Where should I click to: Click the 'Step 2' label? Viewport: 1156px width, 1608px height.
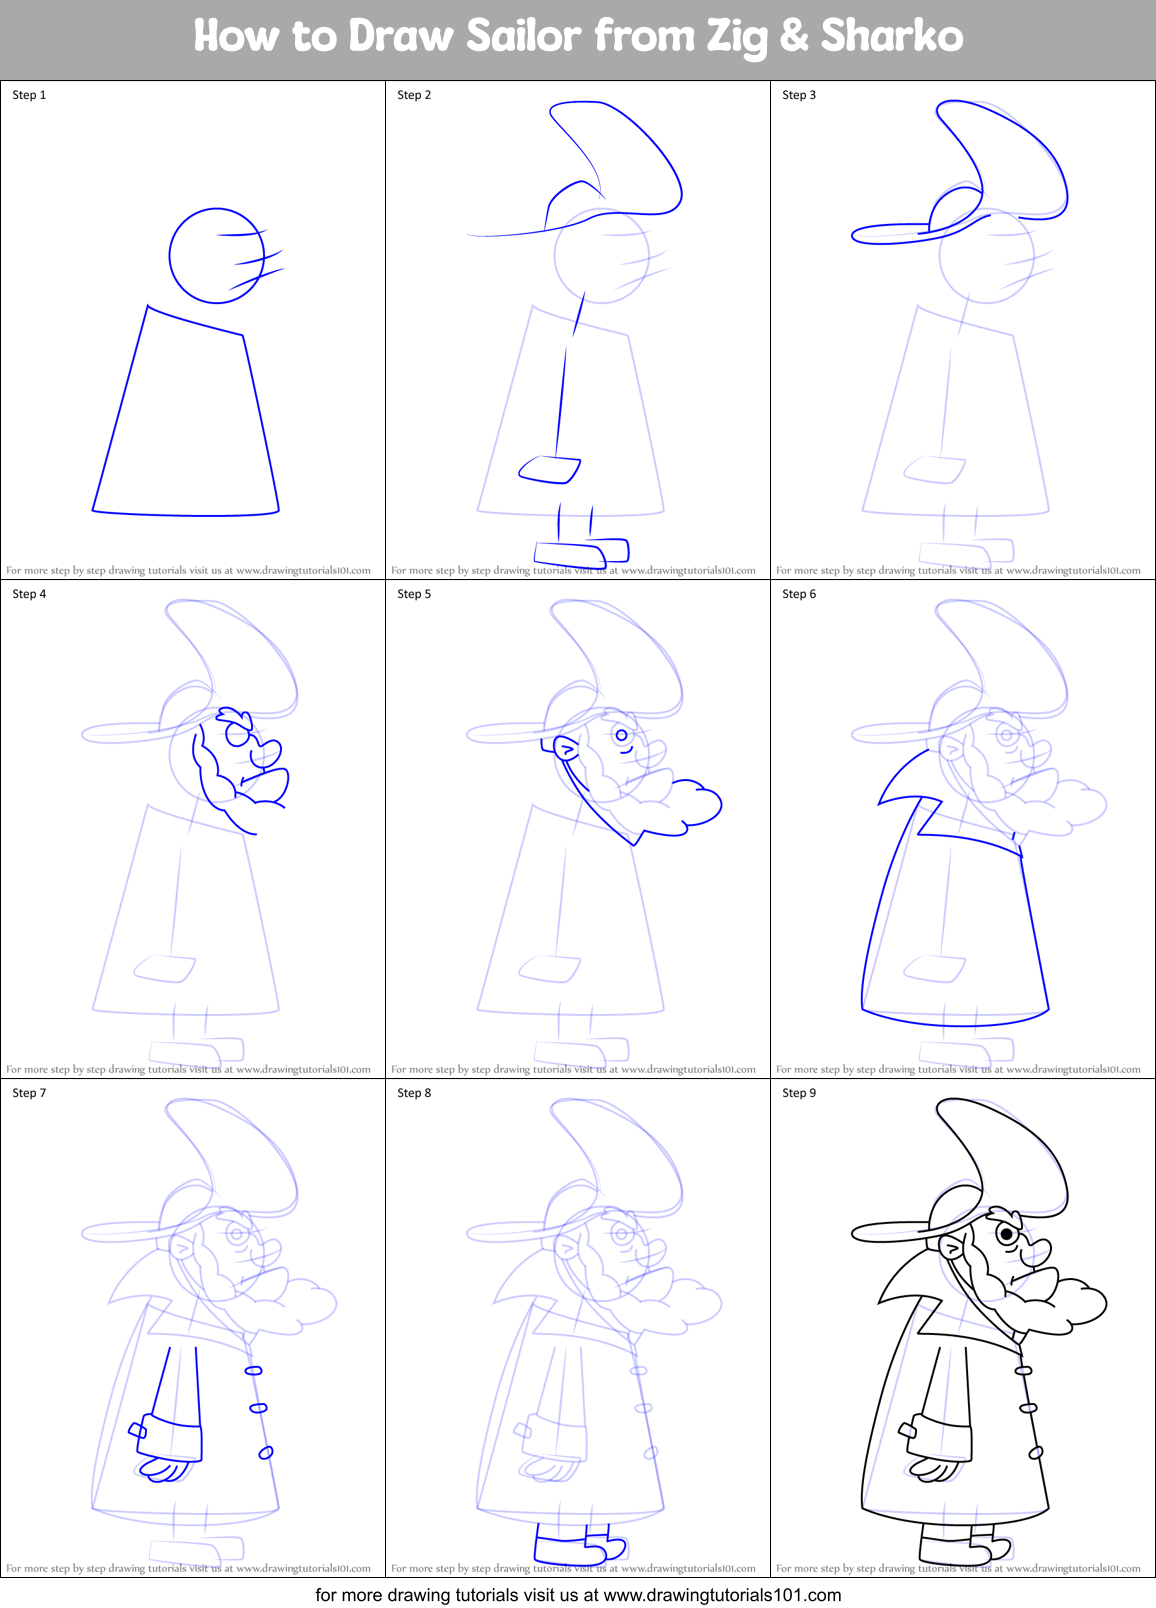click(x=414, y=95)
